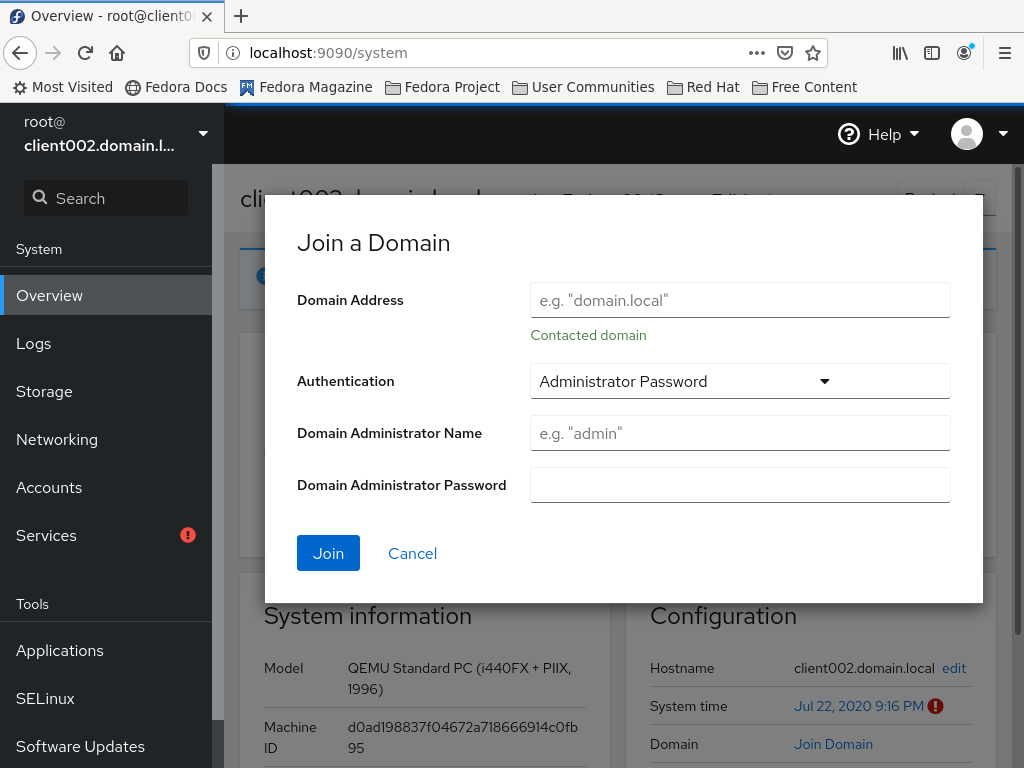Click the Jul 22, 2020 system time link
Viewport: 1024px width, 768px height.
point(858,706)
